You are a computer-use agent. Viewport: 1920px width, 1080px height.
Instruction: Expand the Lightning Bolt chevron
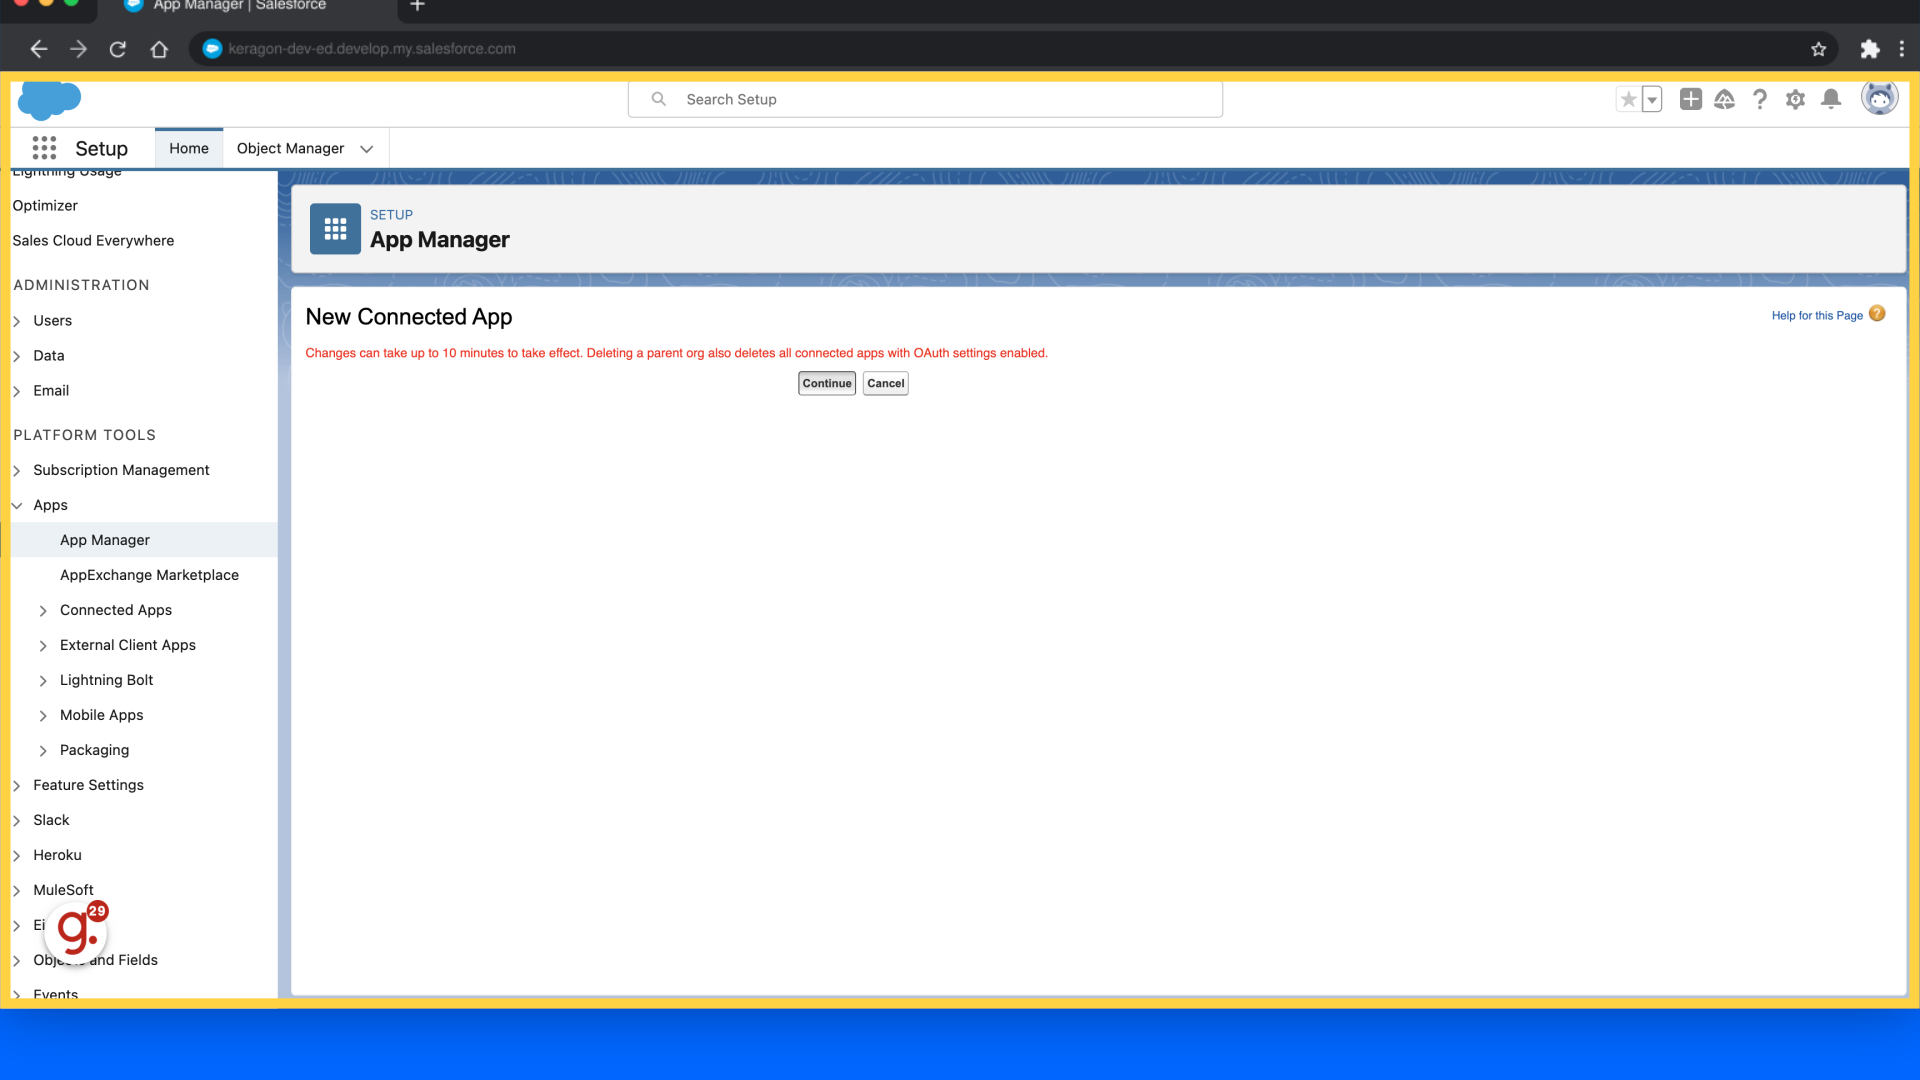43,680
